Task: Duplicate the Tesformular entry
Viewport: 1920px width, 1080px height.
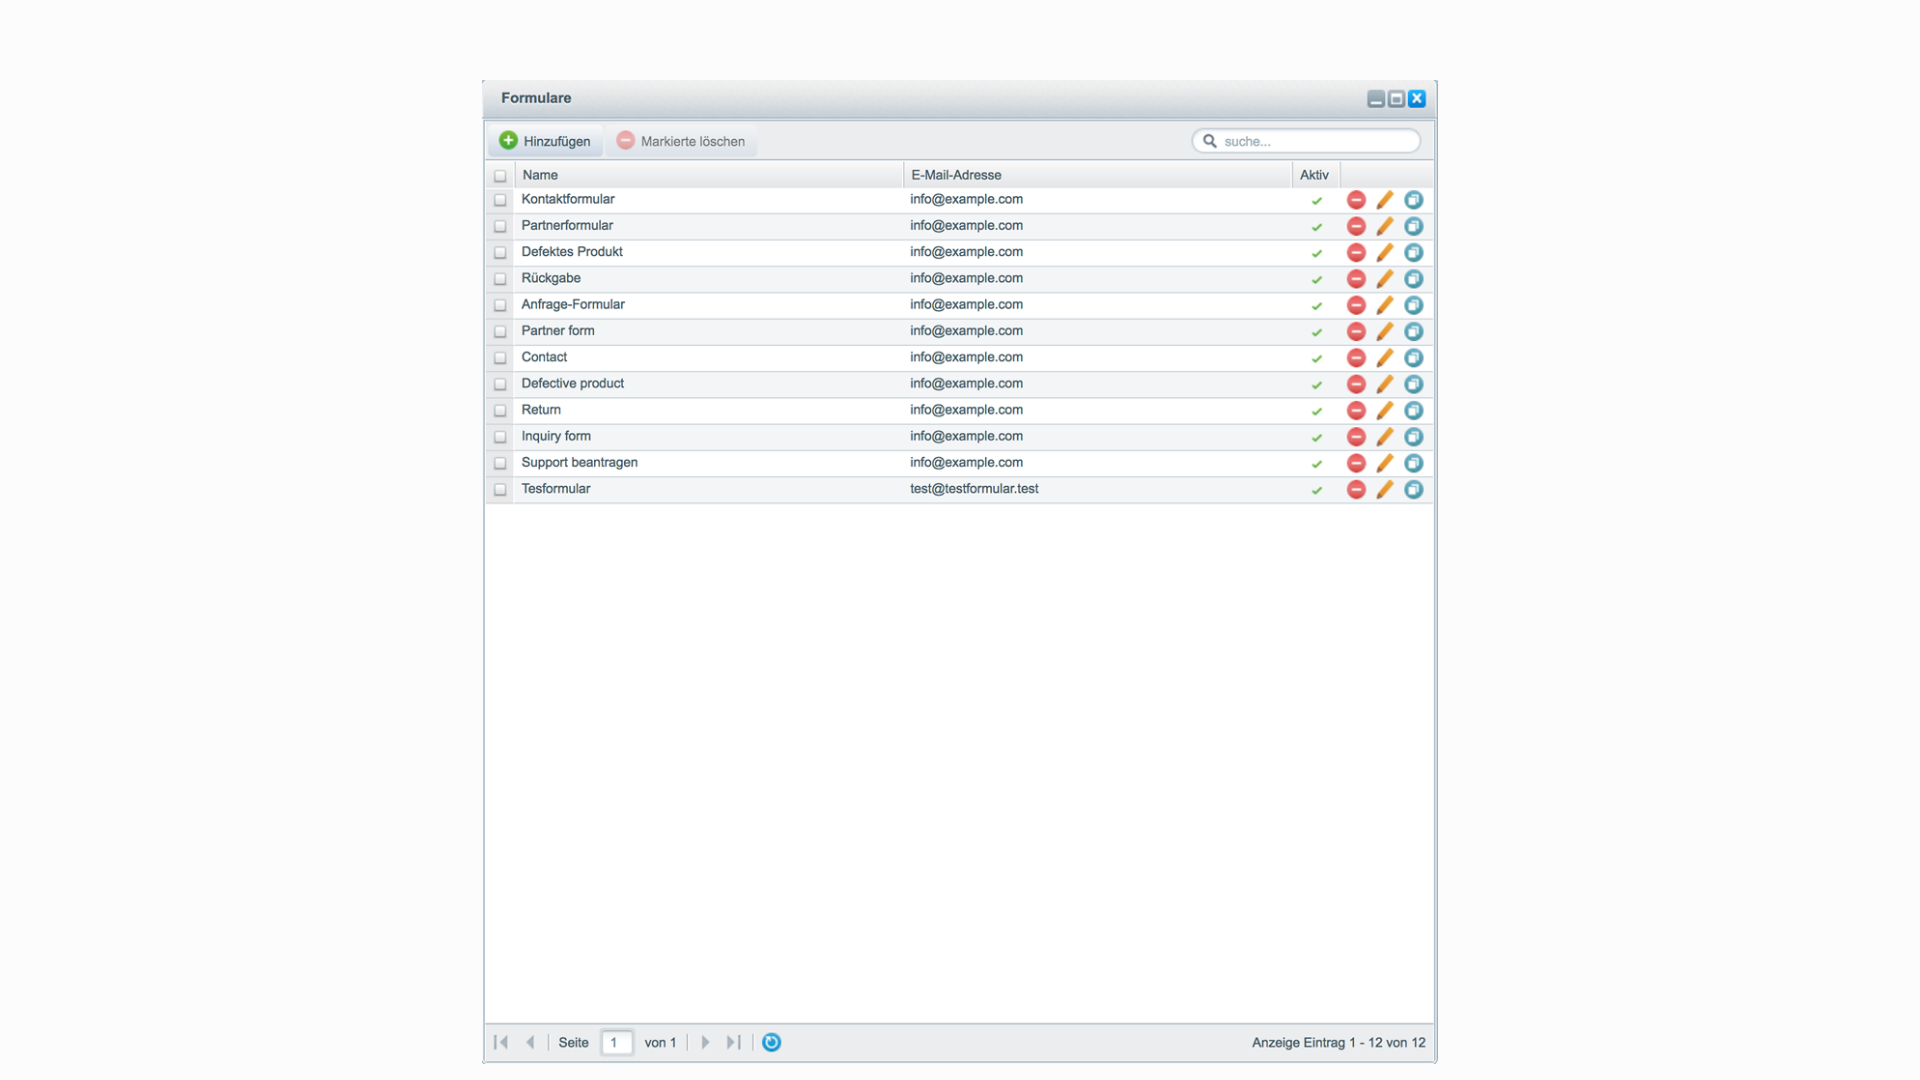Action: [x=1413, y=489]
